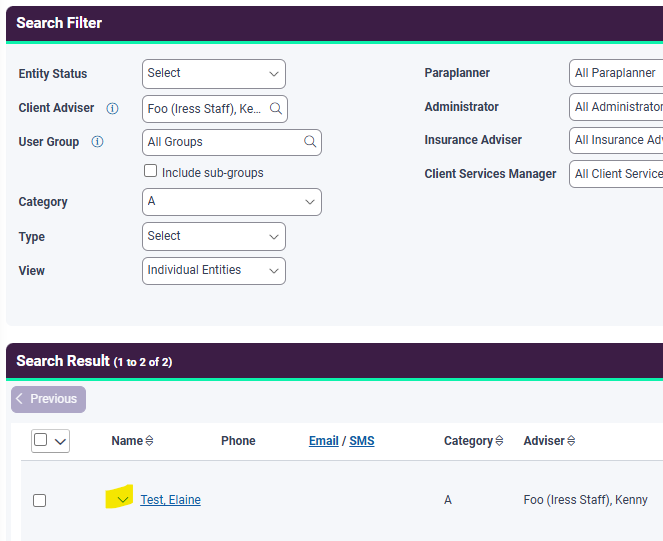
Task: Click the Email column header link
Action: (323, 441)
